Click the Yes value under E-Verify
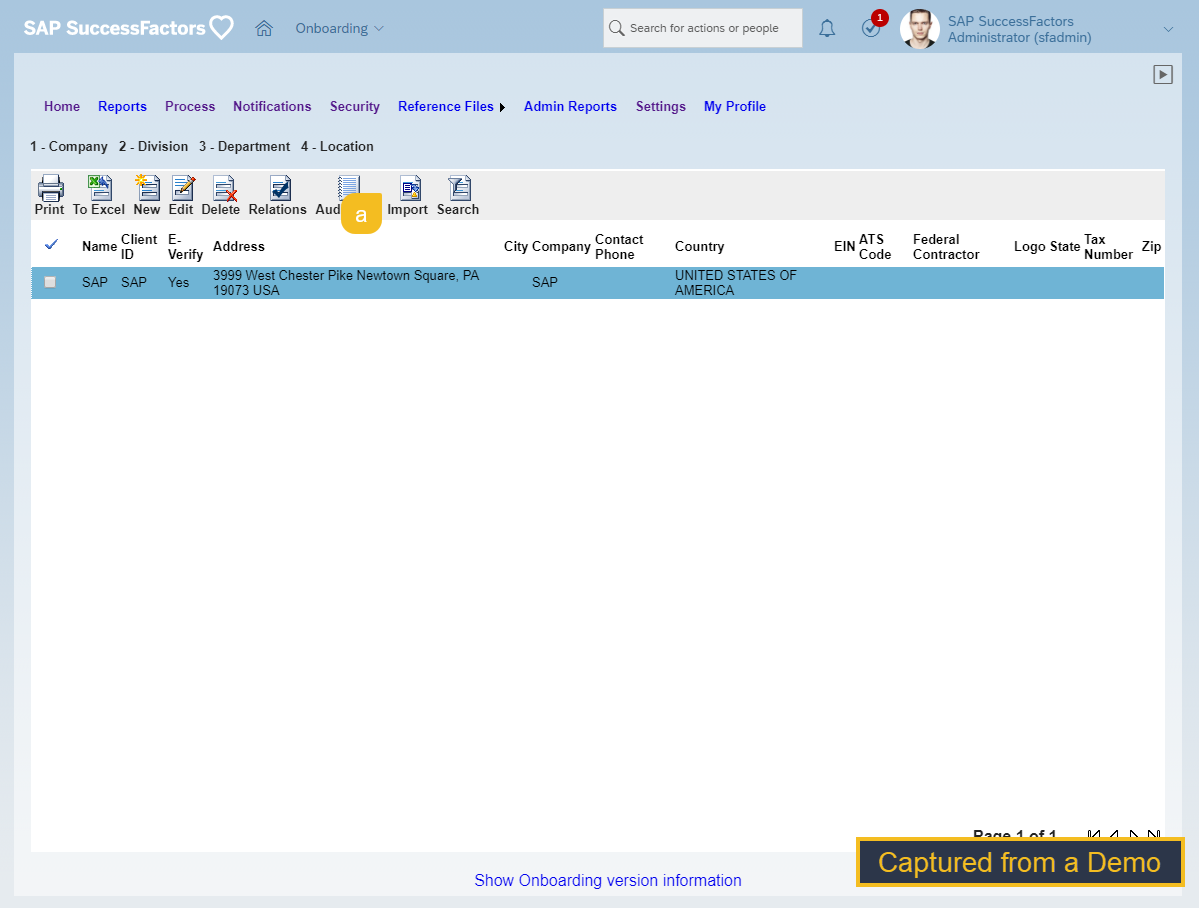The image size is (1199, 908). pyautogui.click(x=178, y=282)
